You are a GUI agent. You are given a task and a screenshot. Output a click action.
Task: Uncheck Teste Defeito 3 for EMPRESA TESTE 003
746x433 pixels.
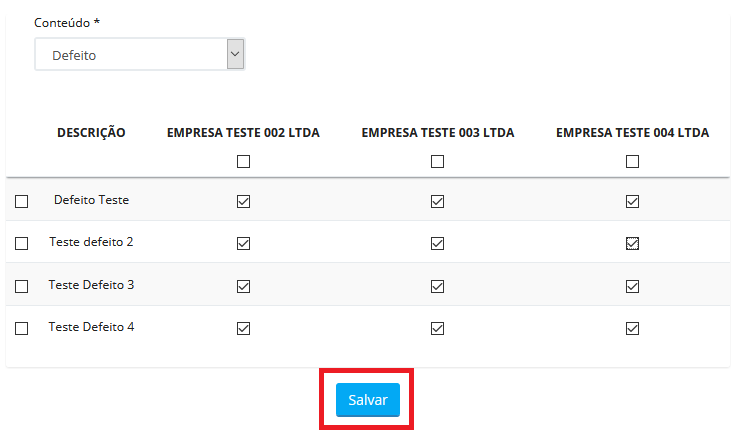[437, 286]
